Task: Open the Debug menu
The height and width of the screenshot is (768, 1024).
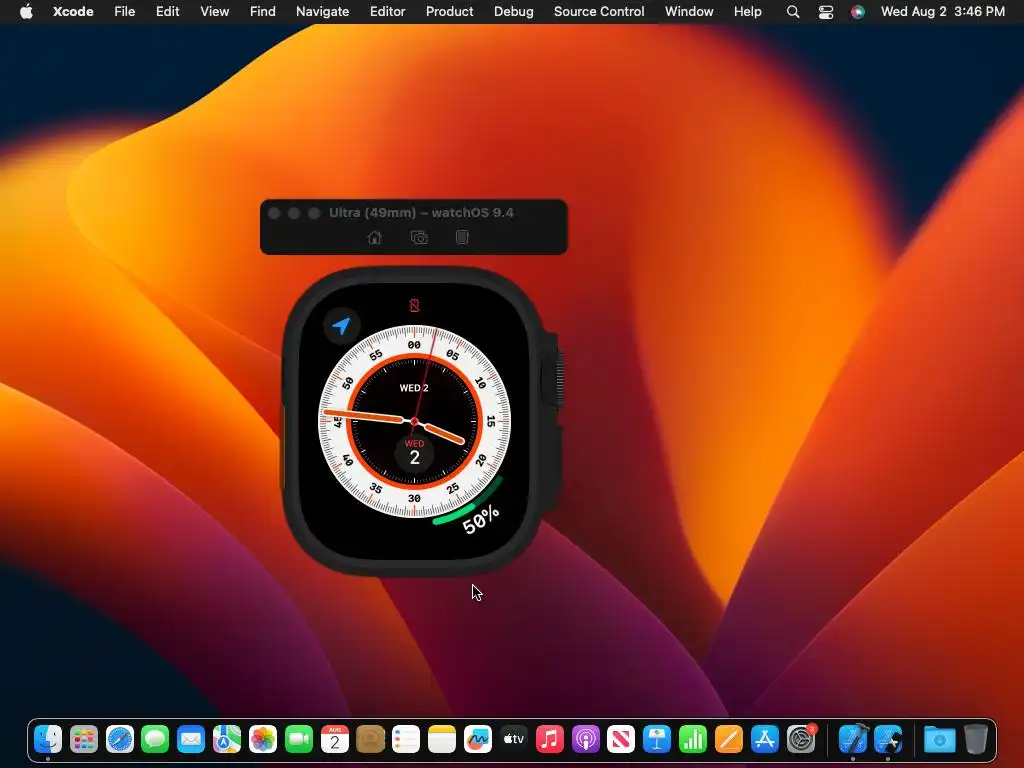Action: tap(513, 12)
